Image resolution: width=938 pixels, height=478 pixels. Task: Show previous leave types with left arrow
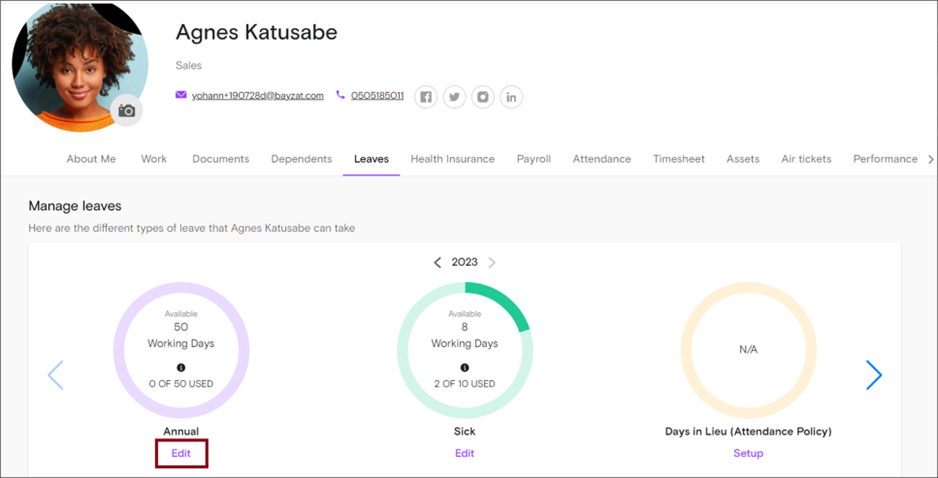point(56,375)
